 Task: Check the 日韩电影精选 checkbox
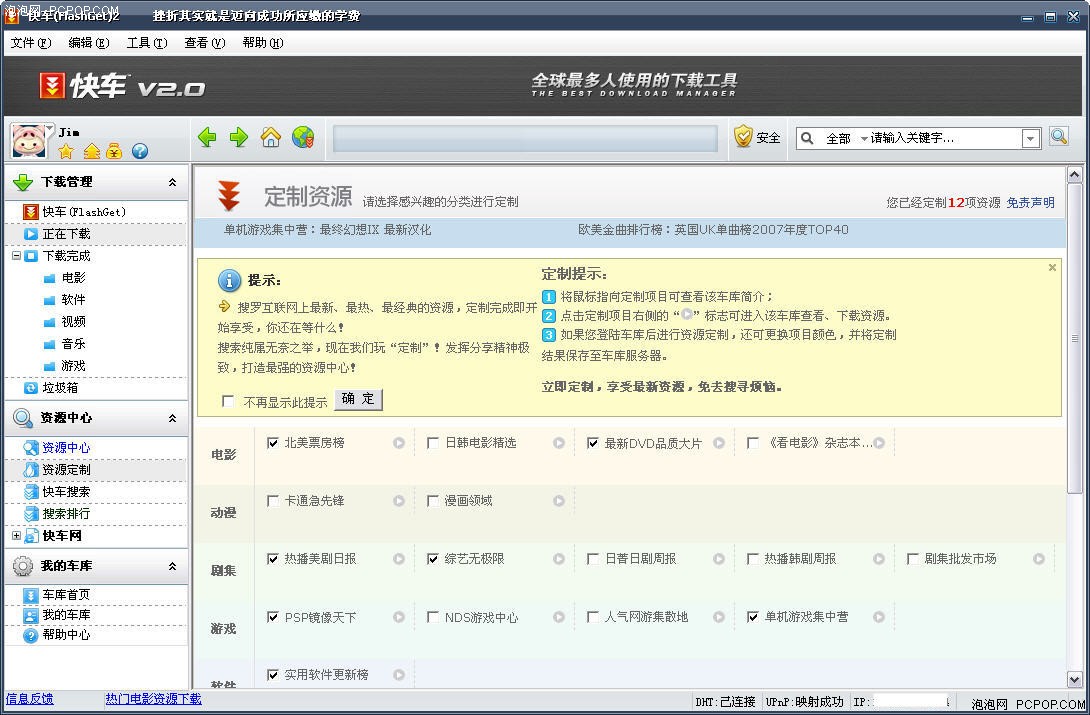tap(432, 443)
